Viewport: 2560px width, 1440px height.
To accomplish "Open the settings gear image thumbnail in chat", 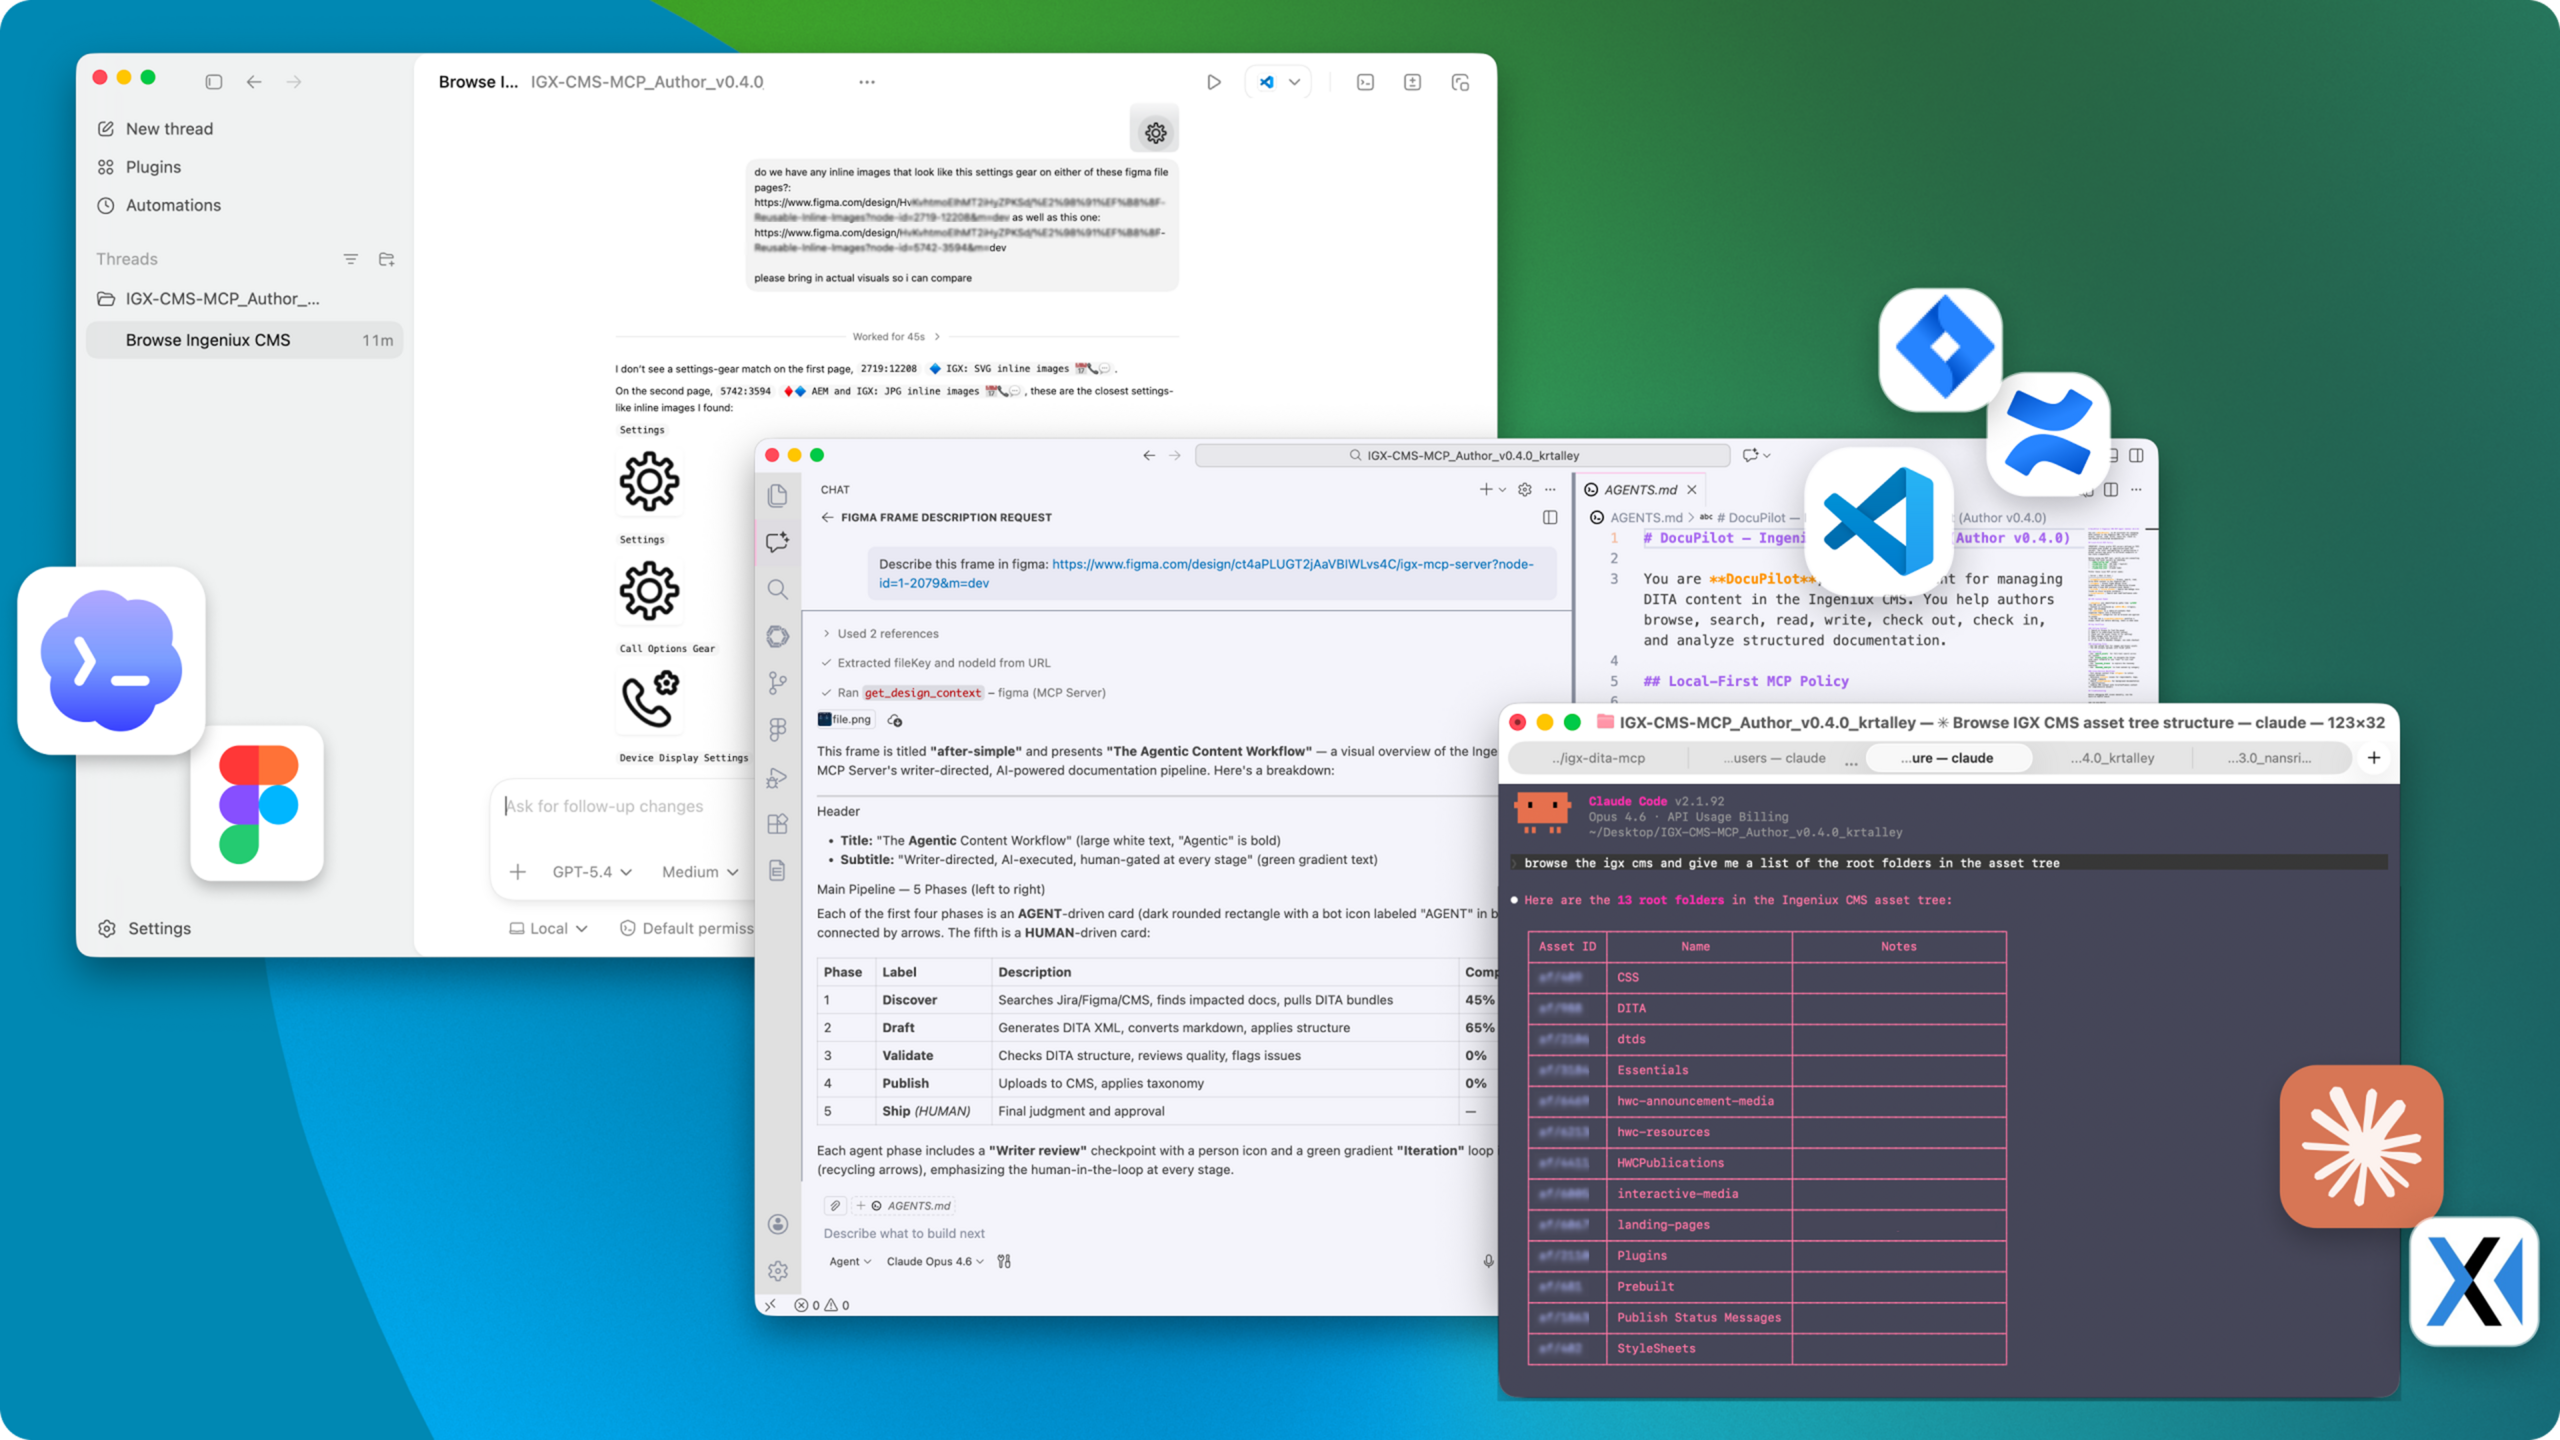I will click(x=1155, y=131).
